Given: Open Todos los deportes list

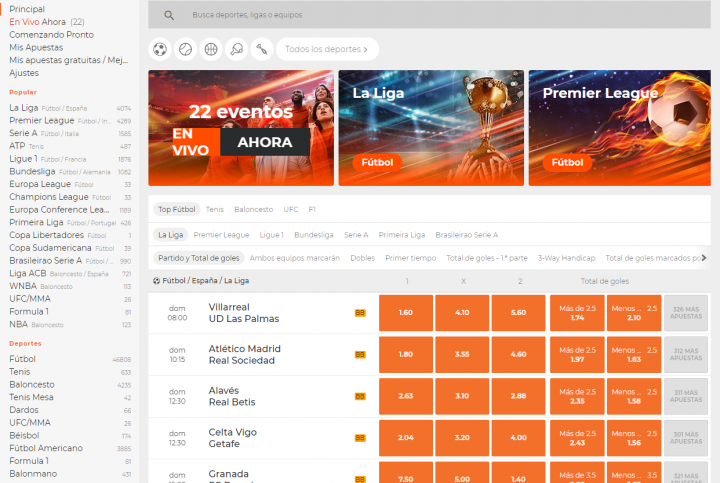Looking at the screenshot, I should click(327, 49).
